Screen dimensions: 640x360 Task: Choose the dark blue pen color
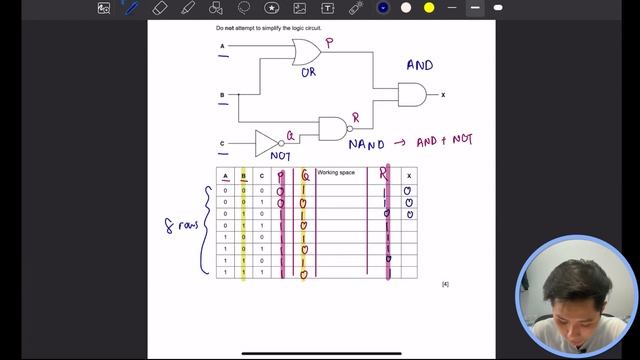click(x=383, y=7)
